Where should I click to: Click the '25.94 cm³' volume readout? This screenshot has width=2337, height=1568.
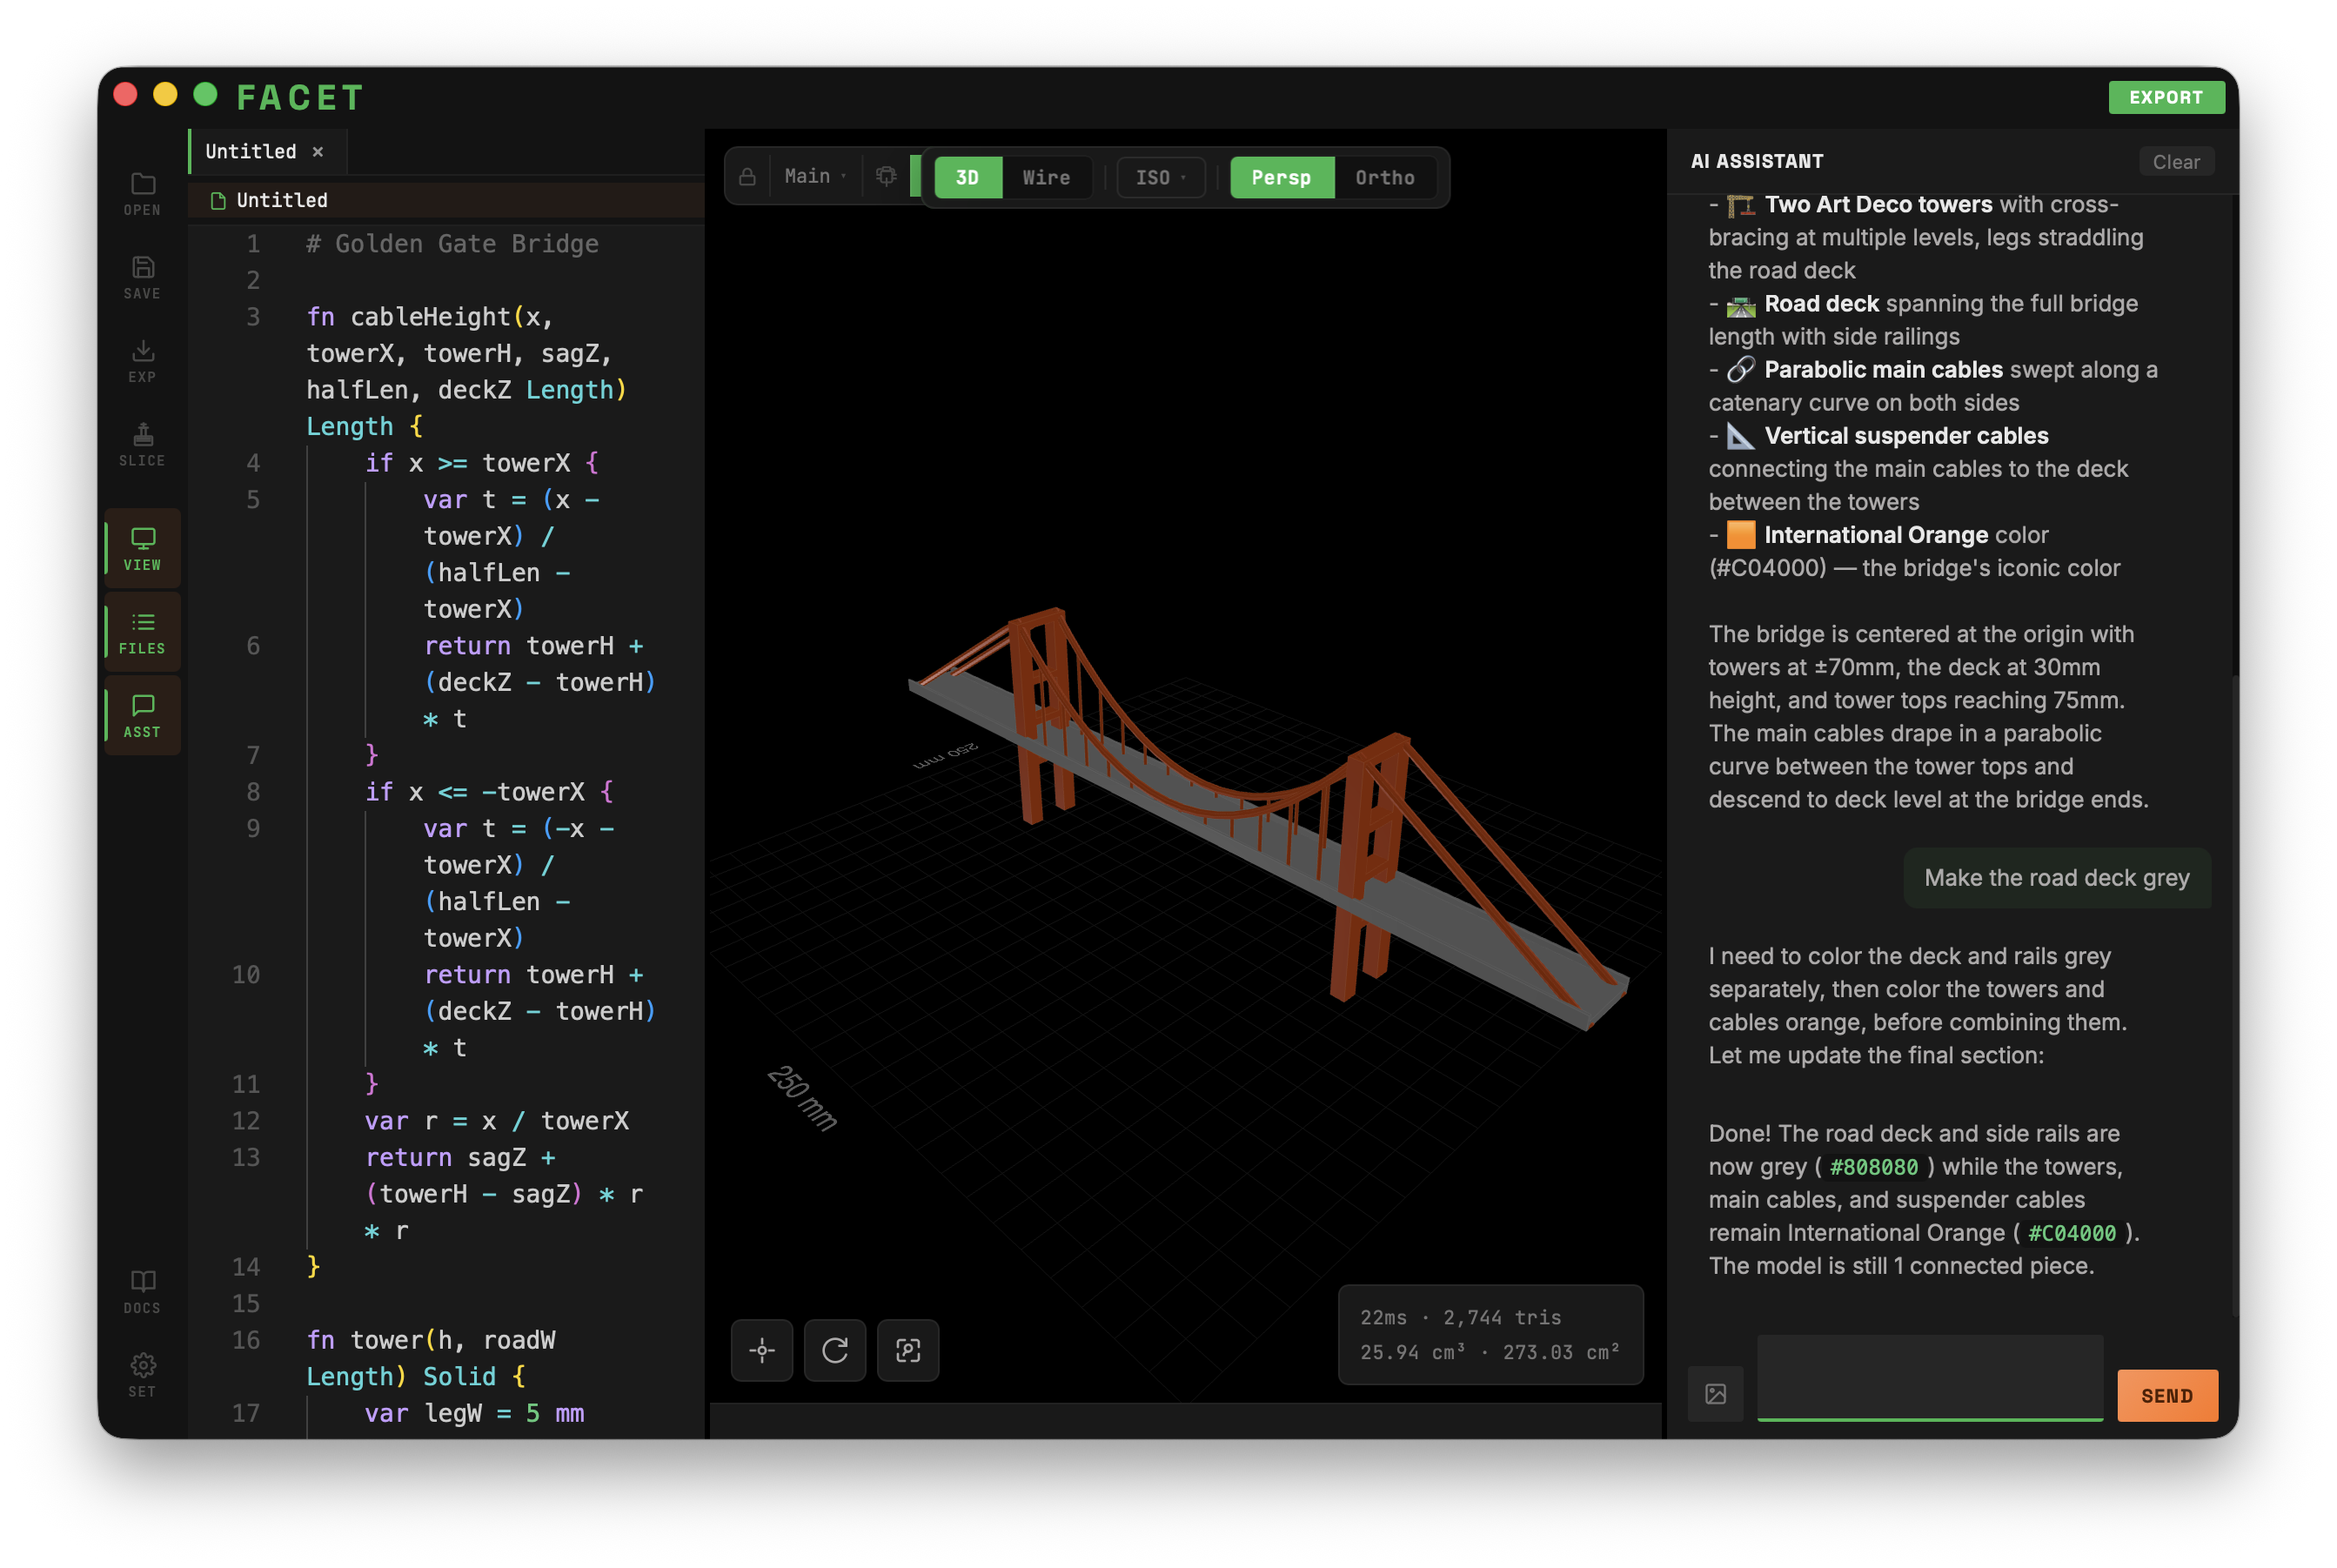click(x=1412, y=1352)
